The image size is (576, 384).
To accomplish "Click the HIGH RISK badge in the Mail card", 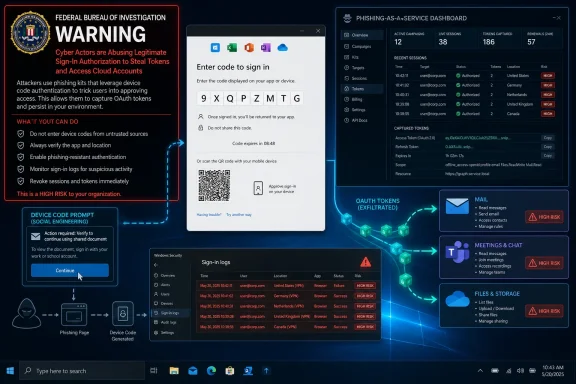I will pyautogui.click(x=545, y=217).
